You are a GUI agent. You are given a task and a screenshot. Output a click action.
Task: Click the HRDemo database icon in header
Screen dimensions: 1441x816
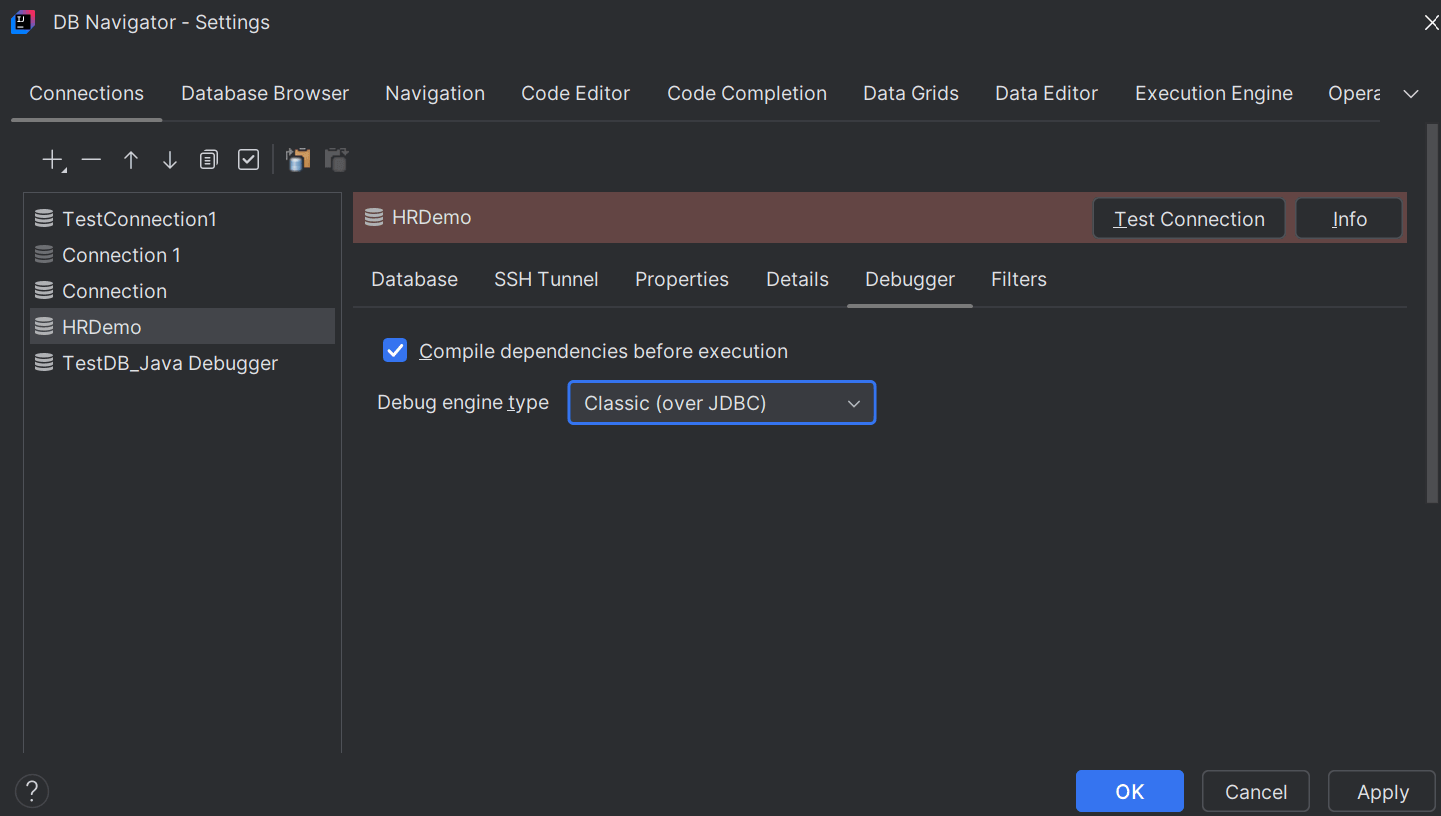tap(374, 217)
